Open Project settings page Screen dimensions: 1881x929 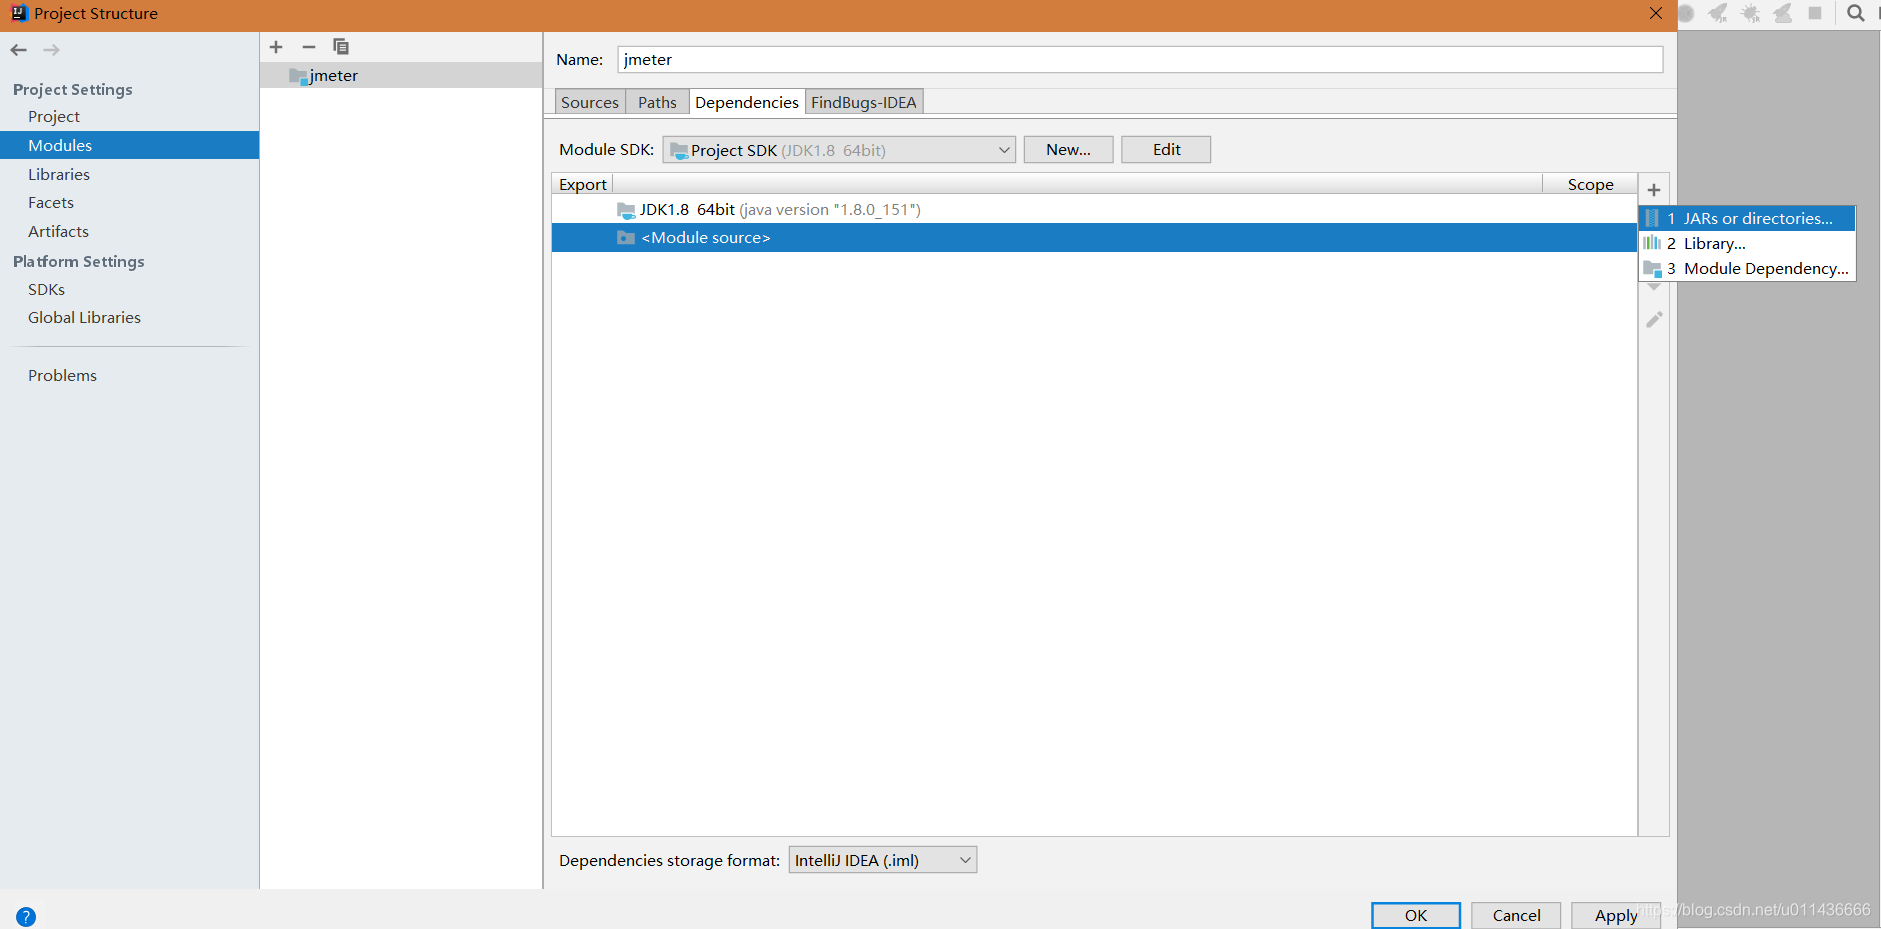tap(54, 117)
